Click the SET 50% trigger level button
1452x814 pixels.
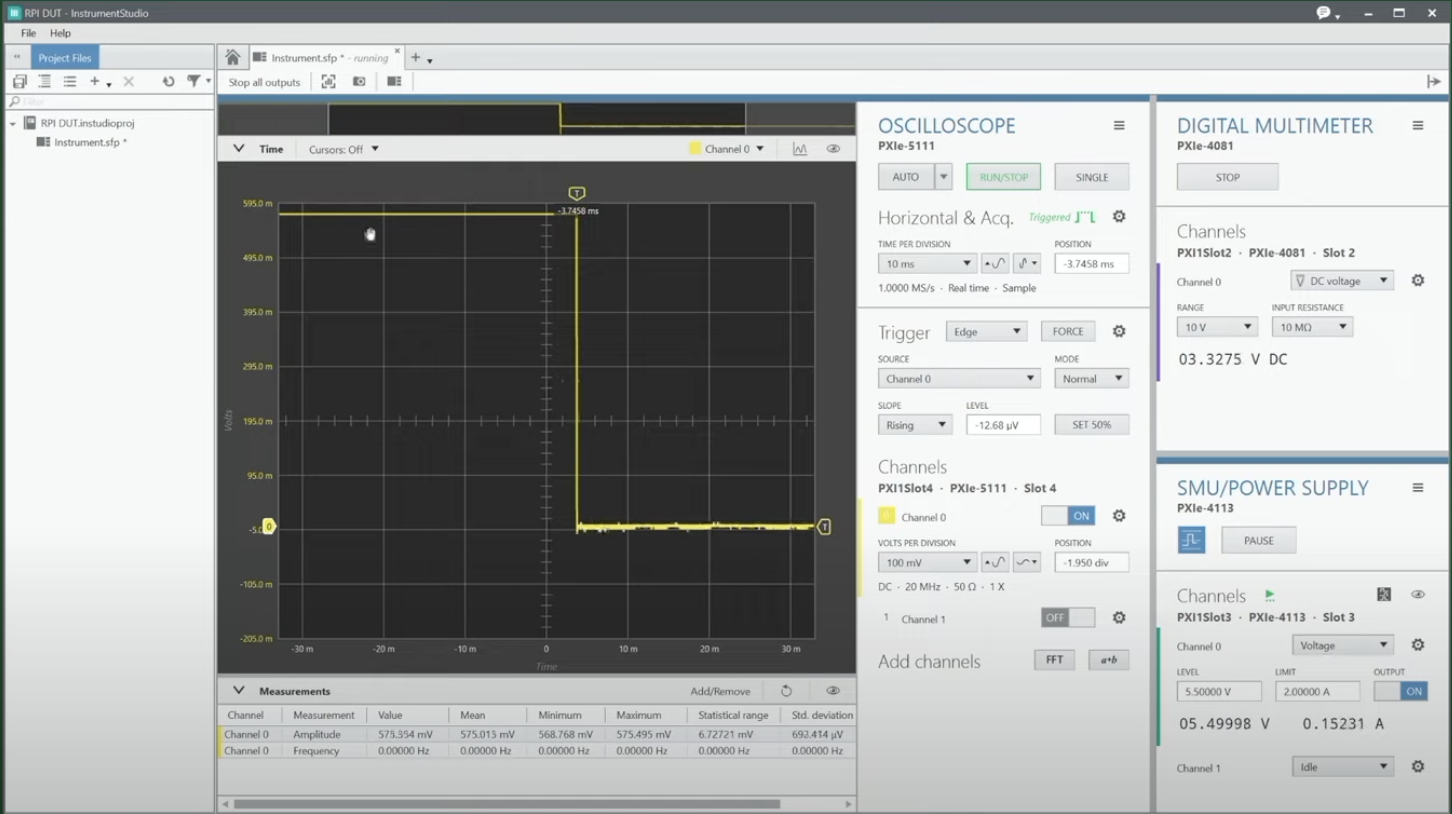1091,425
